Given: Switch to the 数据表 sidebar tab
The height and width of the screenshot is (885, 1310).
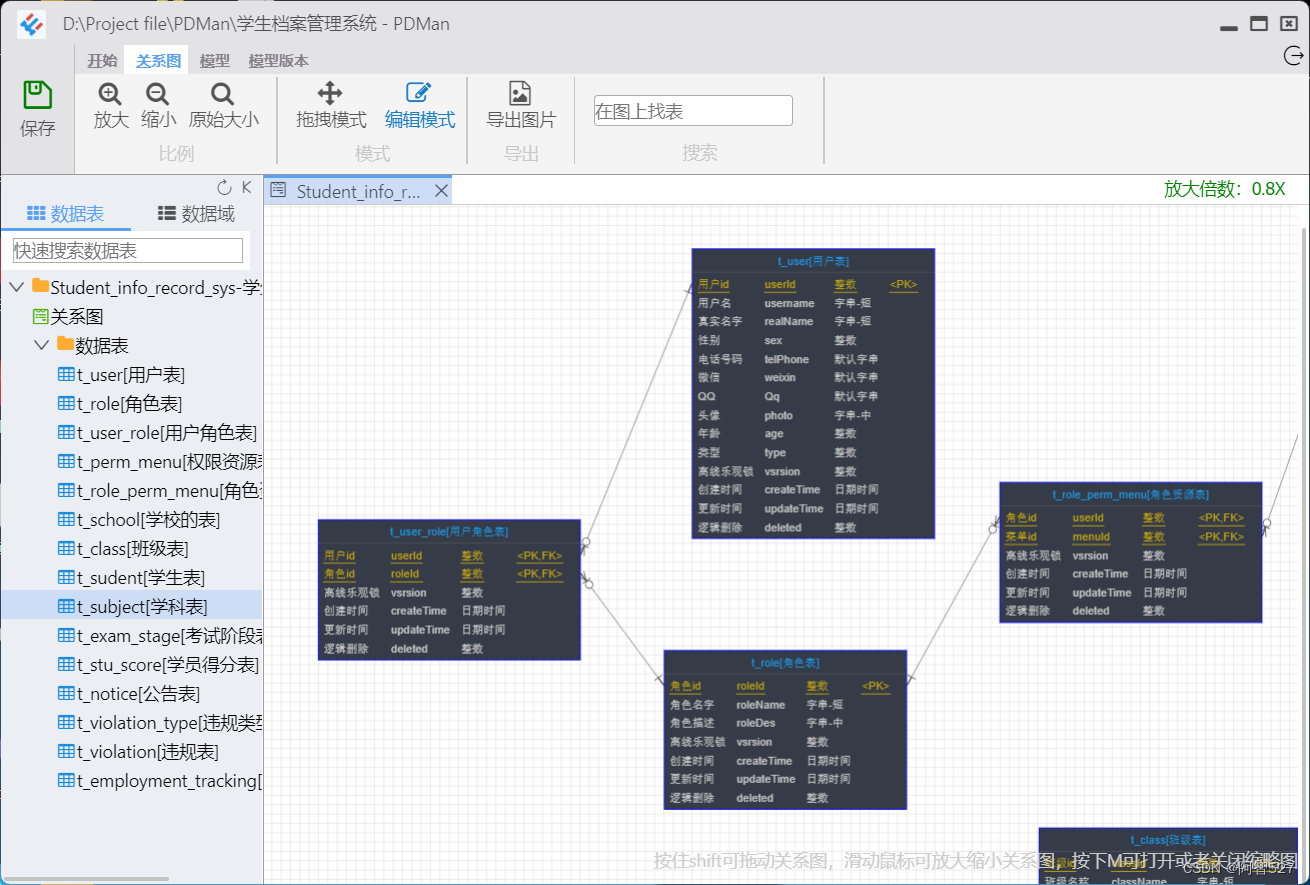Looking at the screenshot, I should pyautogui.click(x=65, y=213).
